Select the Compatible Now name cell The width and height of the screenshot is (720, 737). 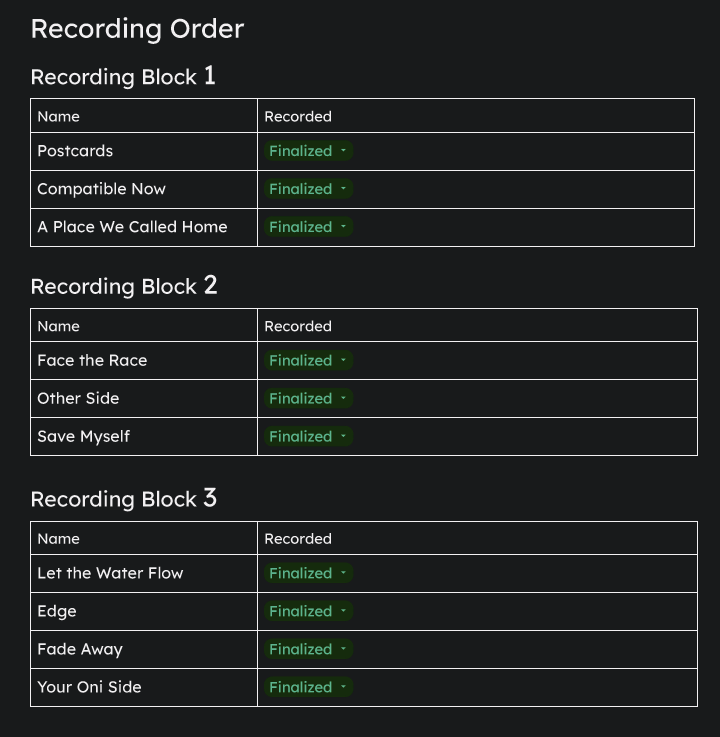point(144,189)
